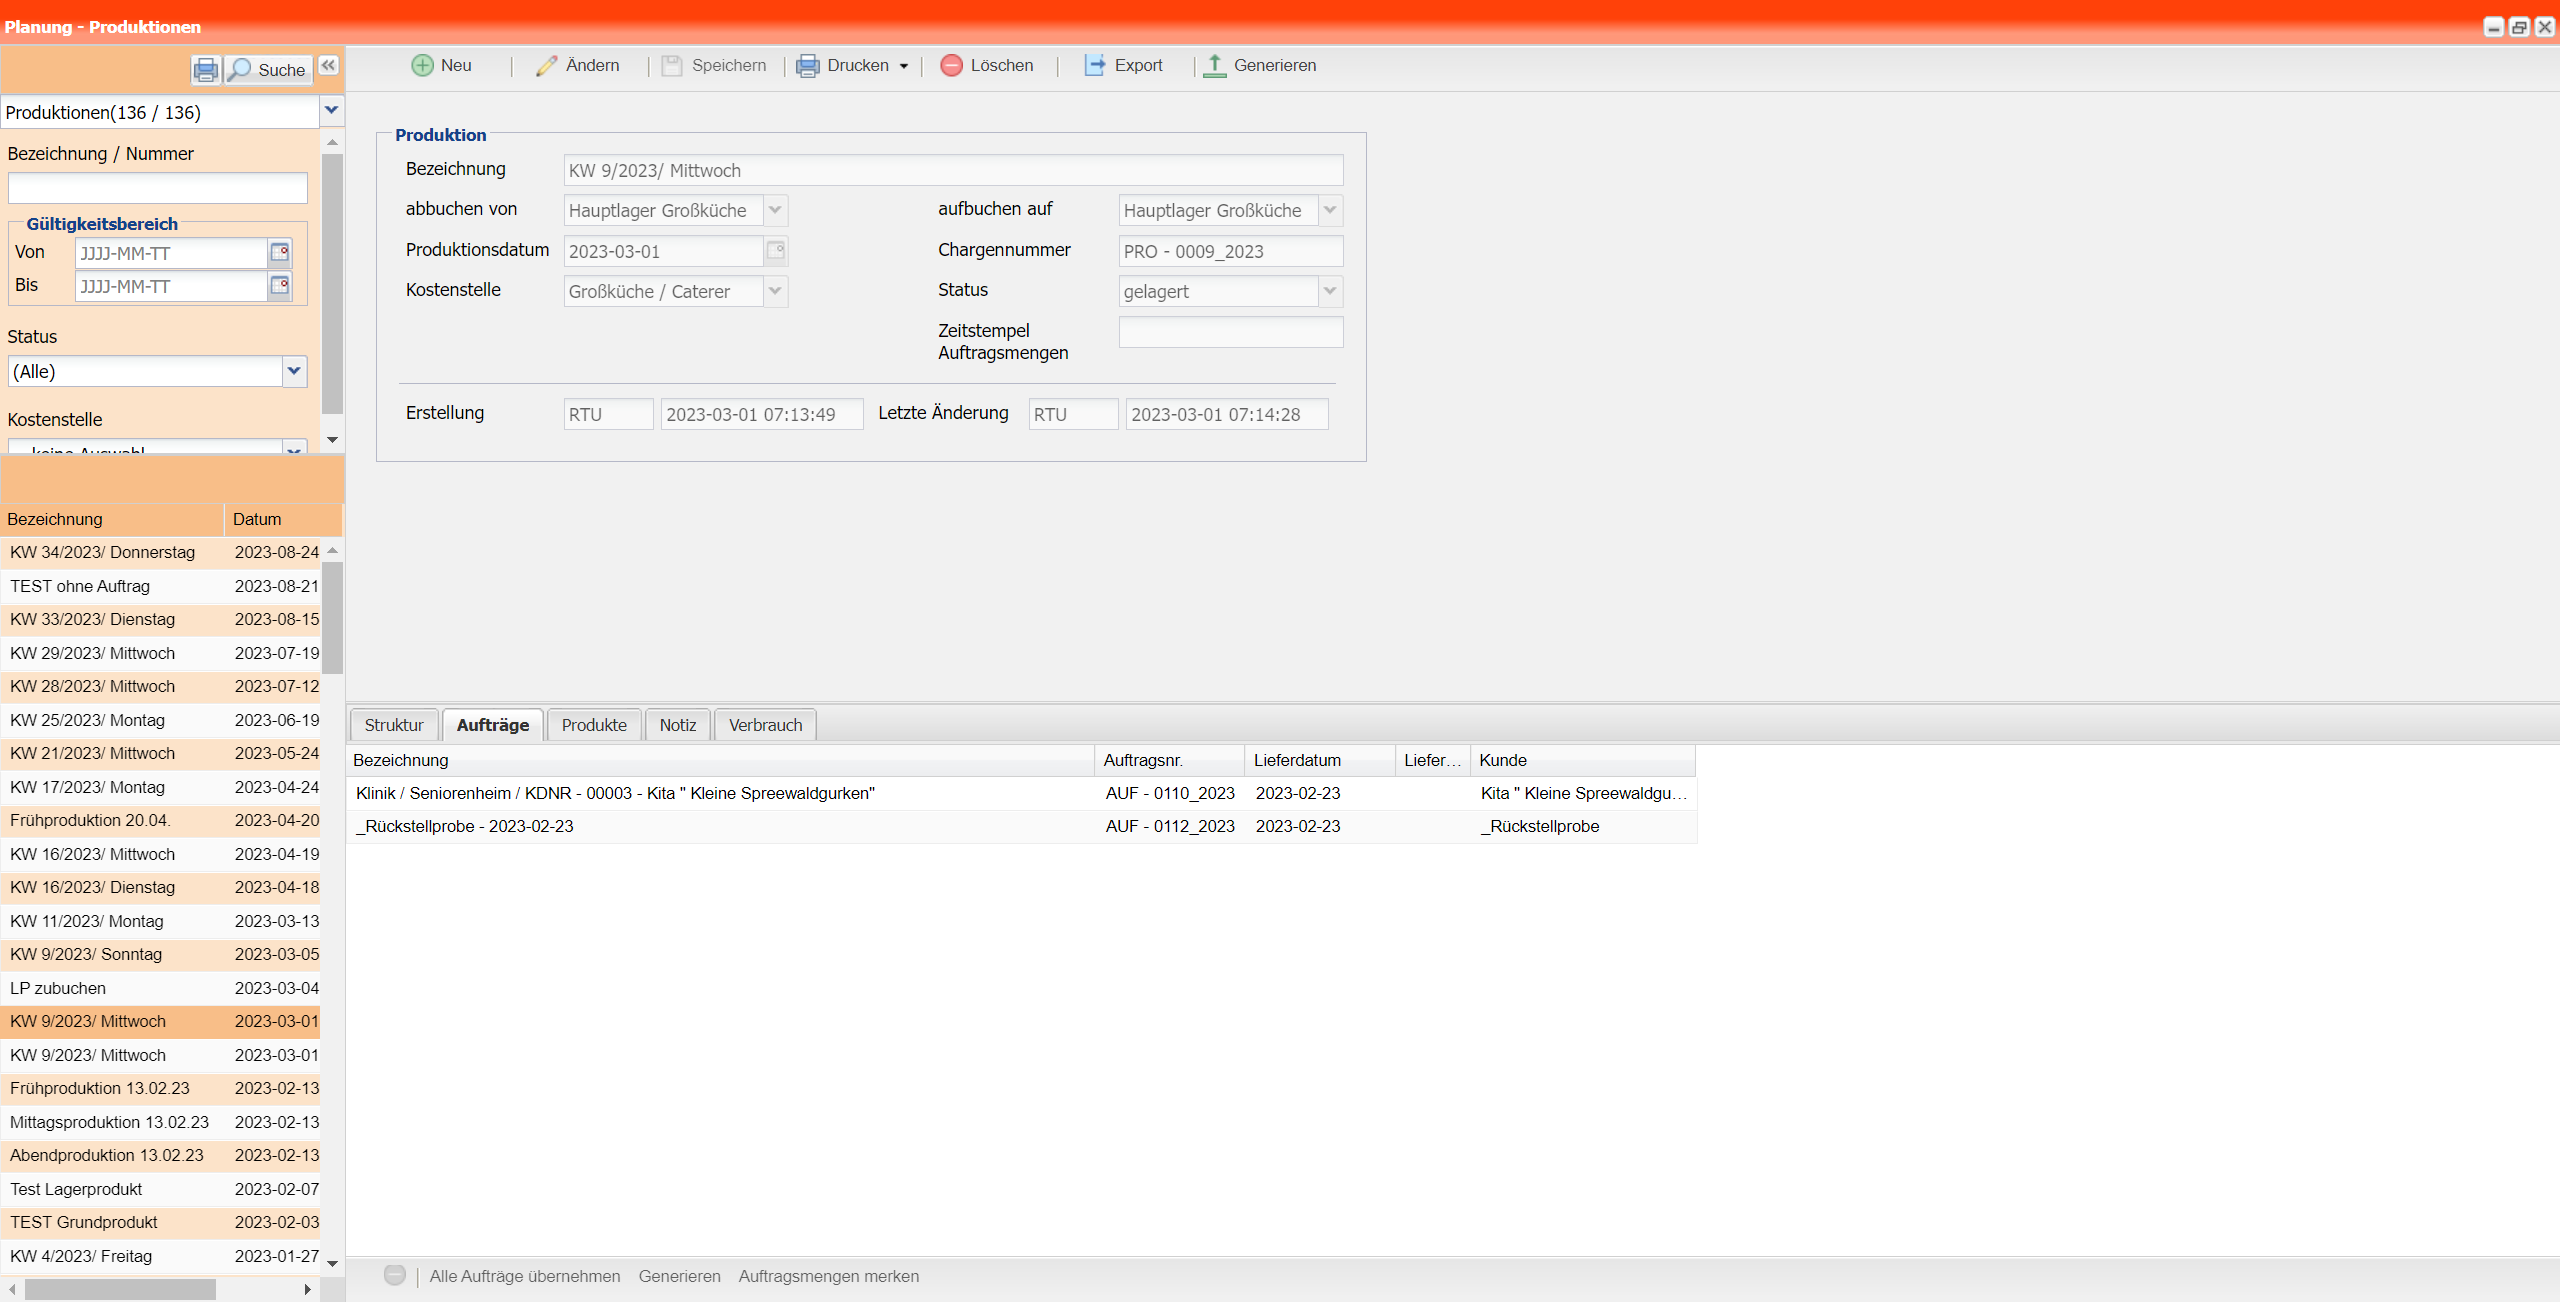This screenshot has height=1302, width=2560.
Task: Click Alle Aufträge übernehmen
Action: (524, 1276)
